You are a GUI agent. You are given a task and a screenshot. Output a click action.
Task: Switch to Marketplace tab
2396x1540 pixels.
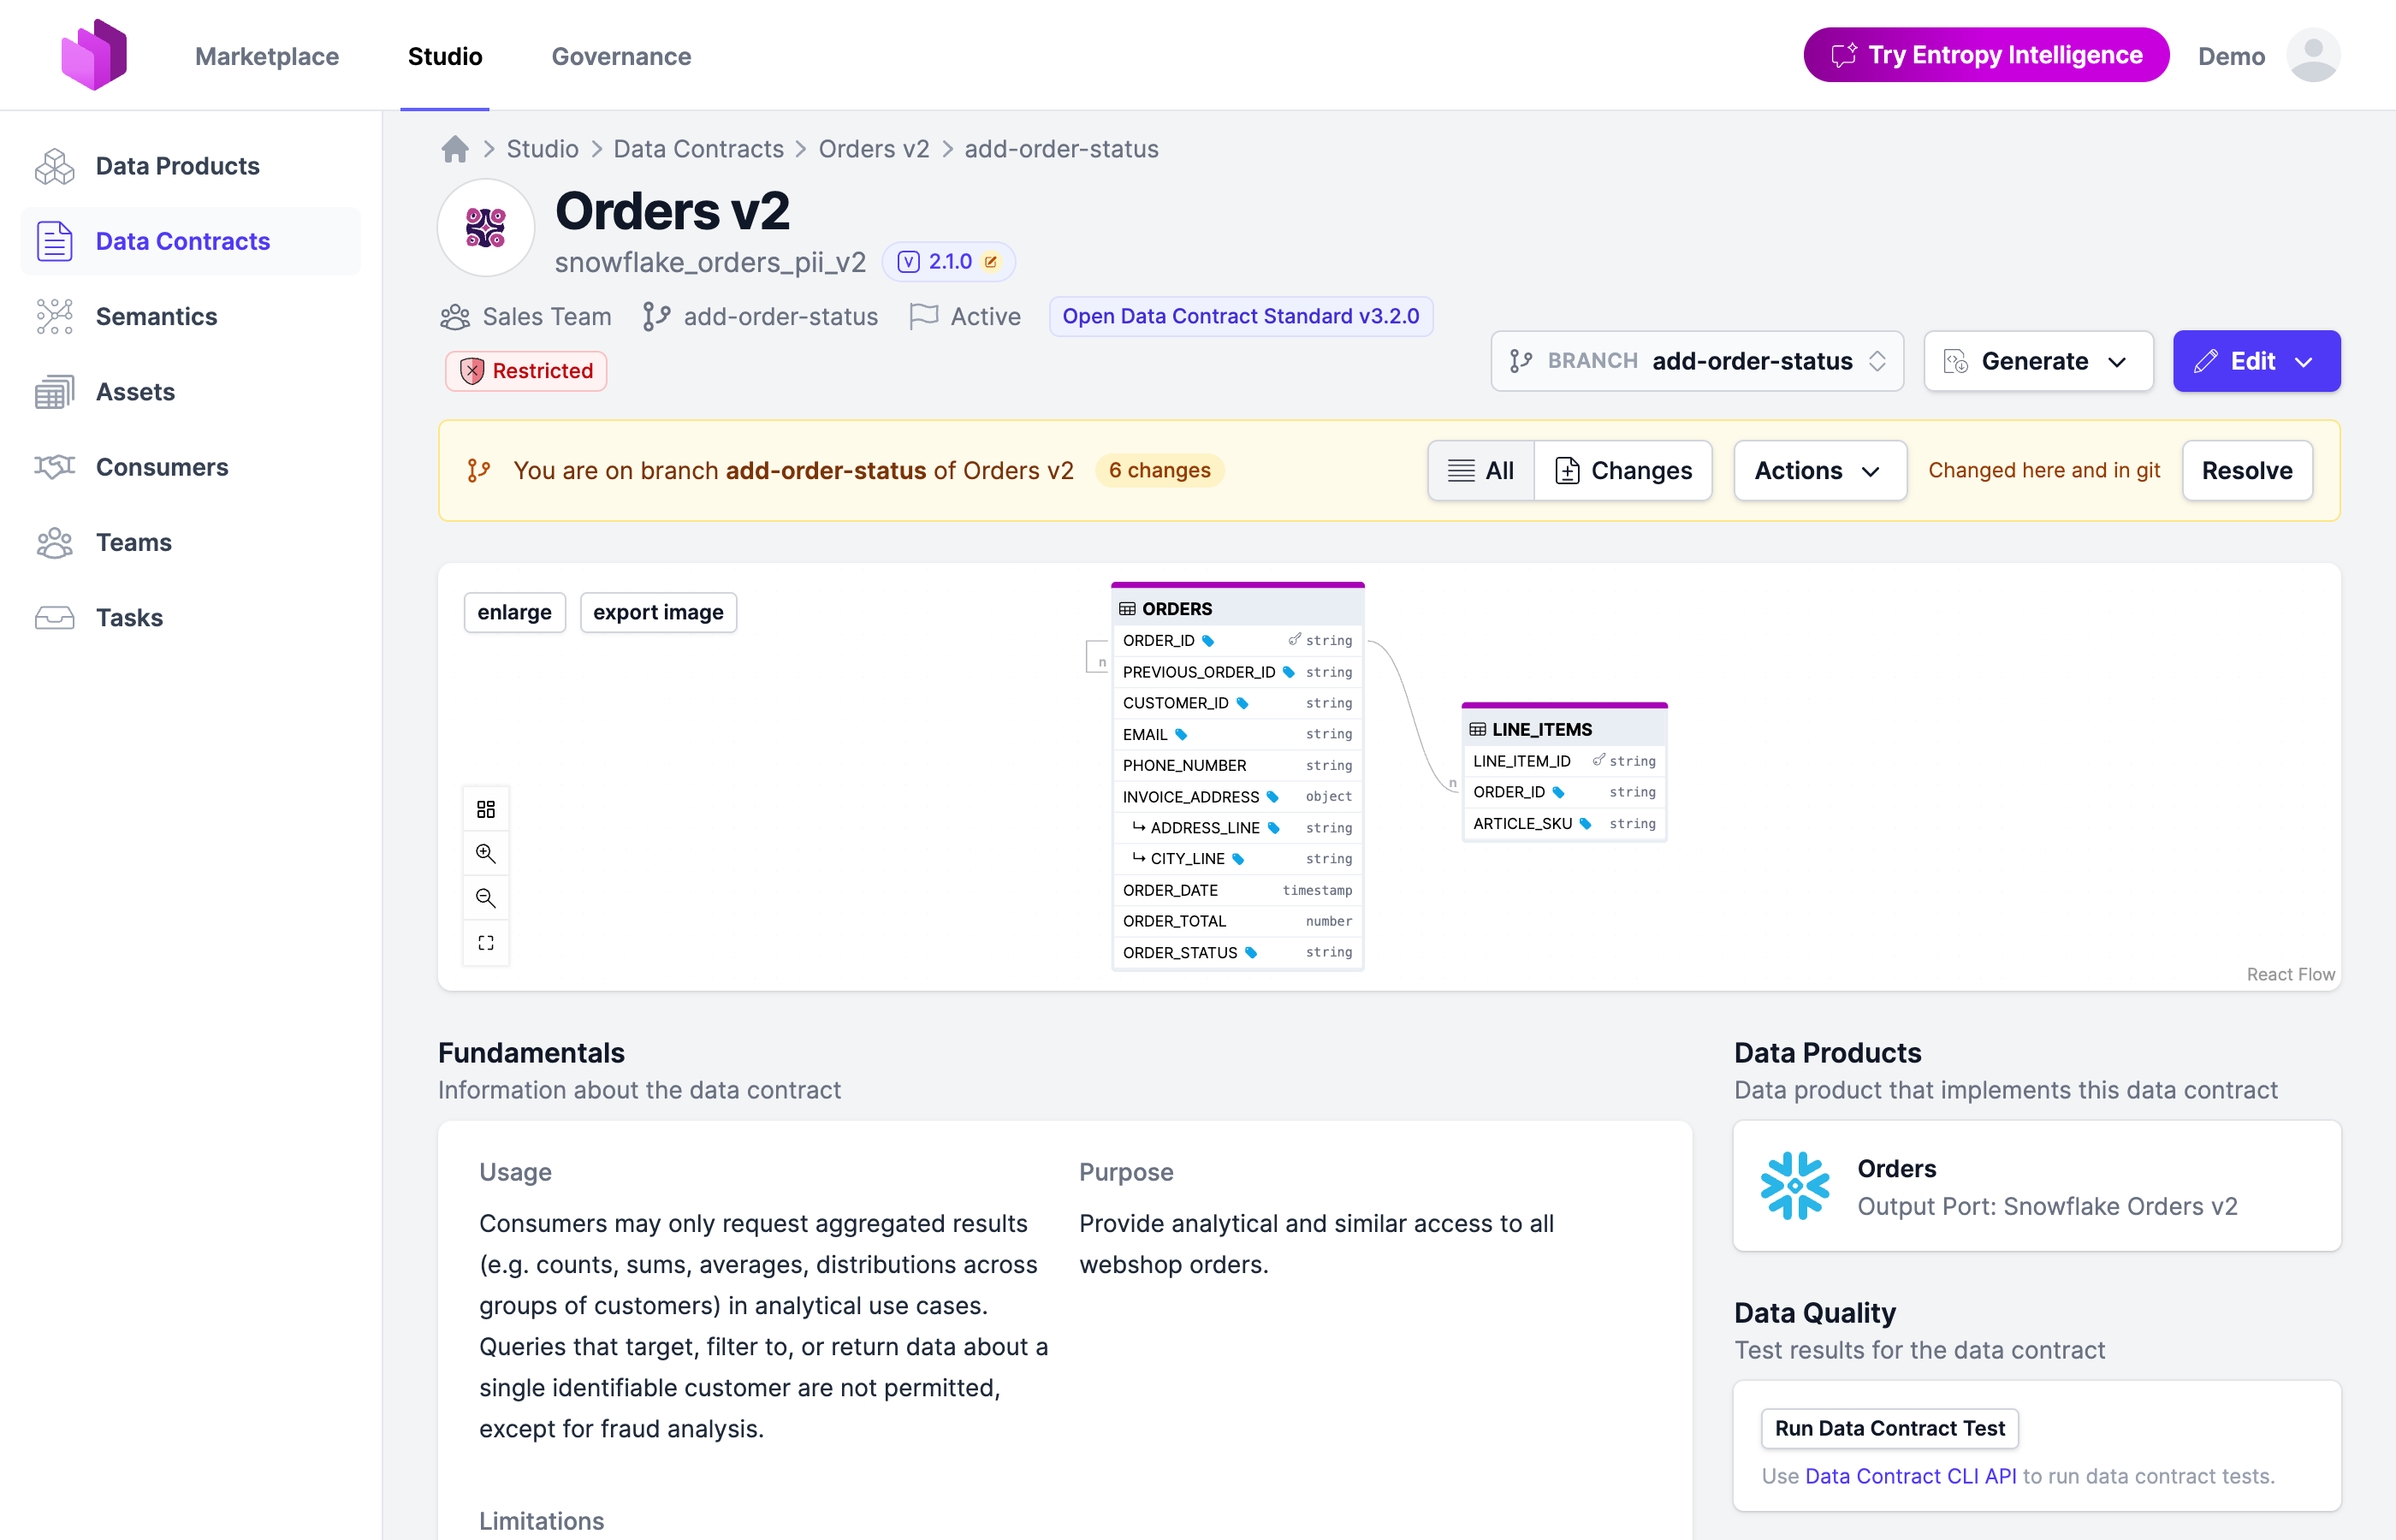(267, 56)
